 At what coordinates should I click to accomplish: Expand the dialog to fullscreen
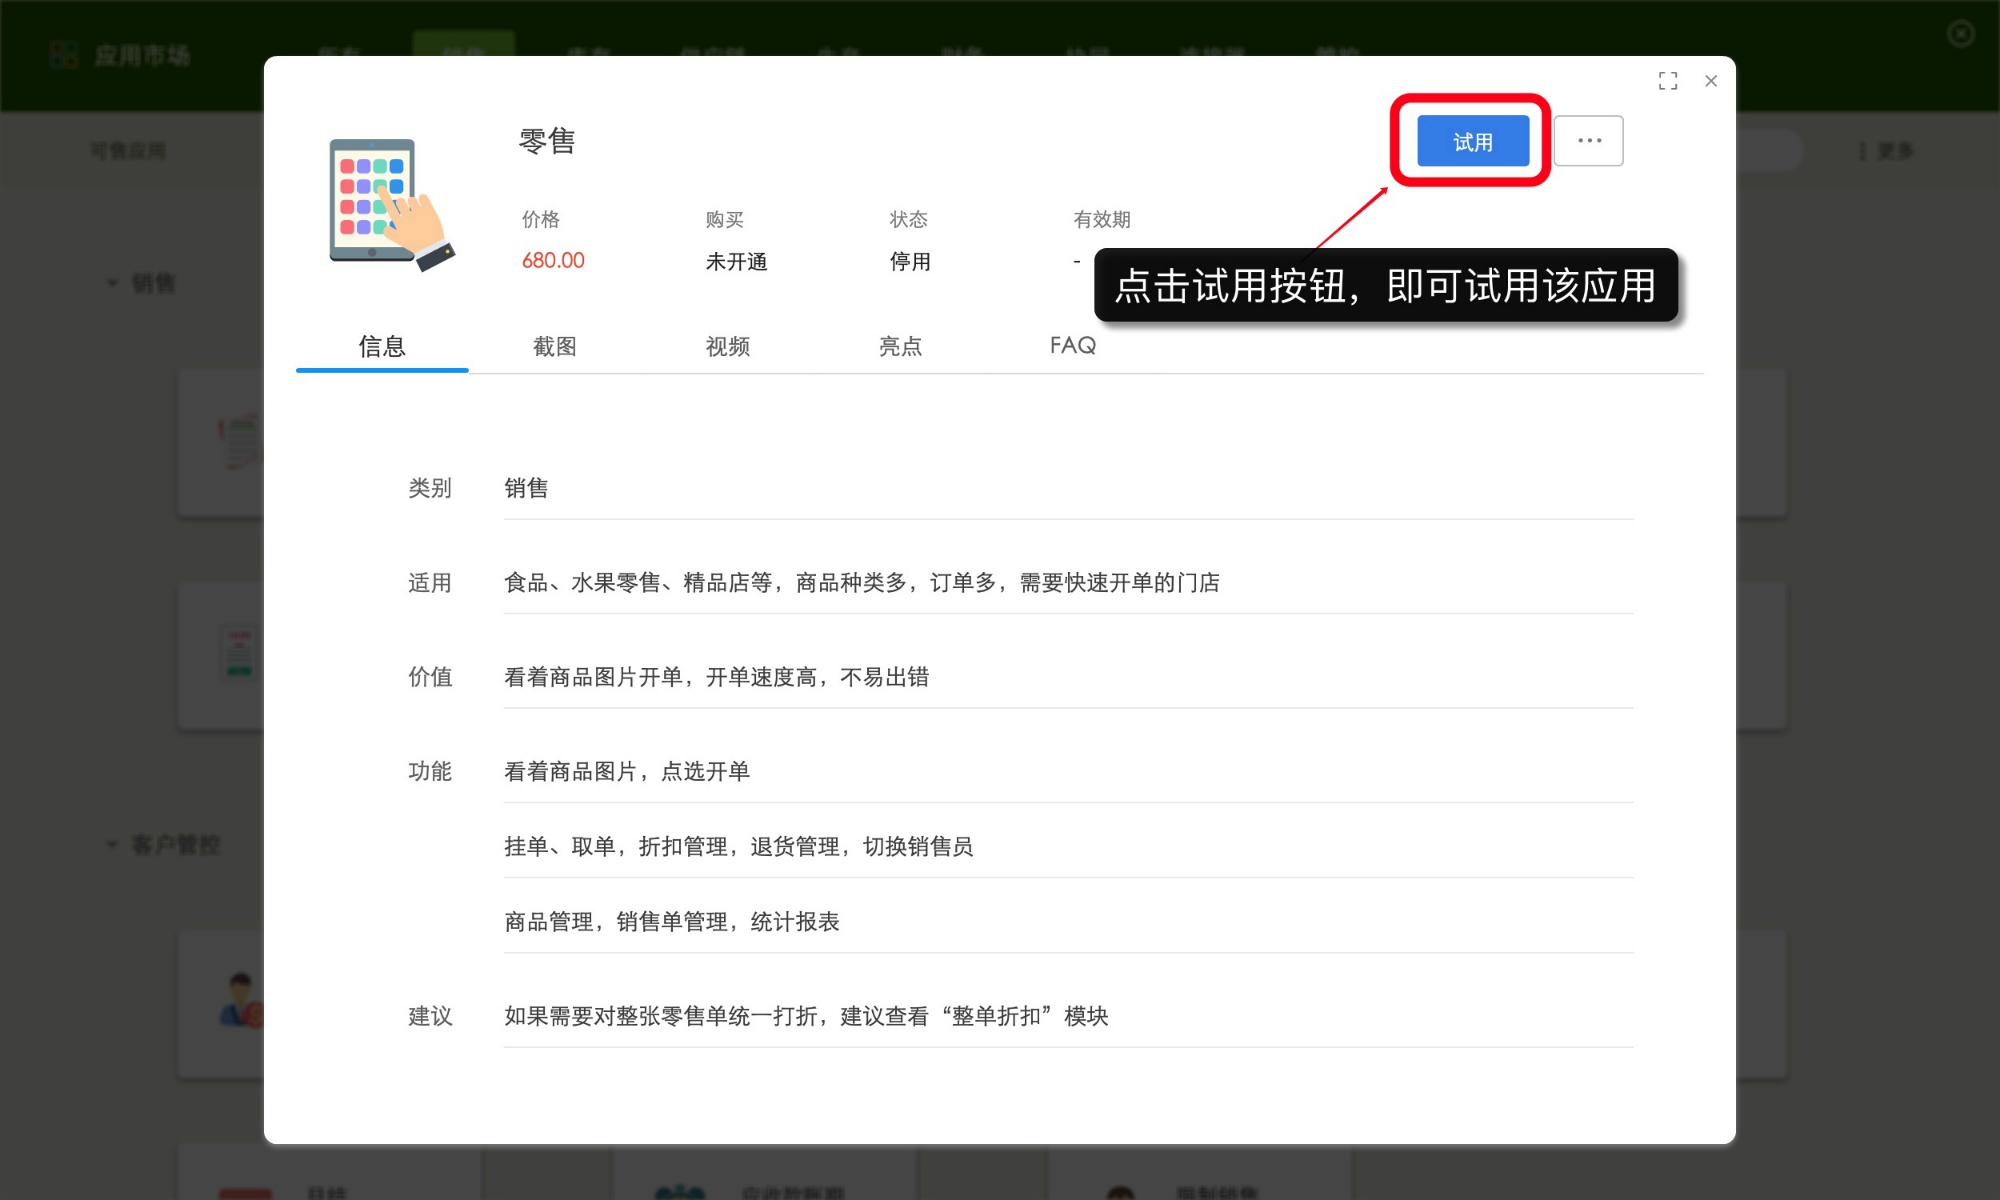coord(1668,81)
